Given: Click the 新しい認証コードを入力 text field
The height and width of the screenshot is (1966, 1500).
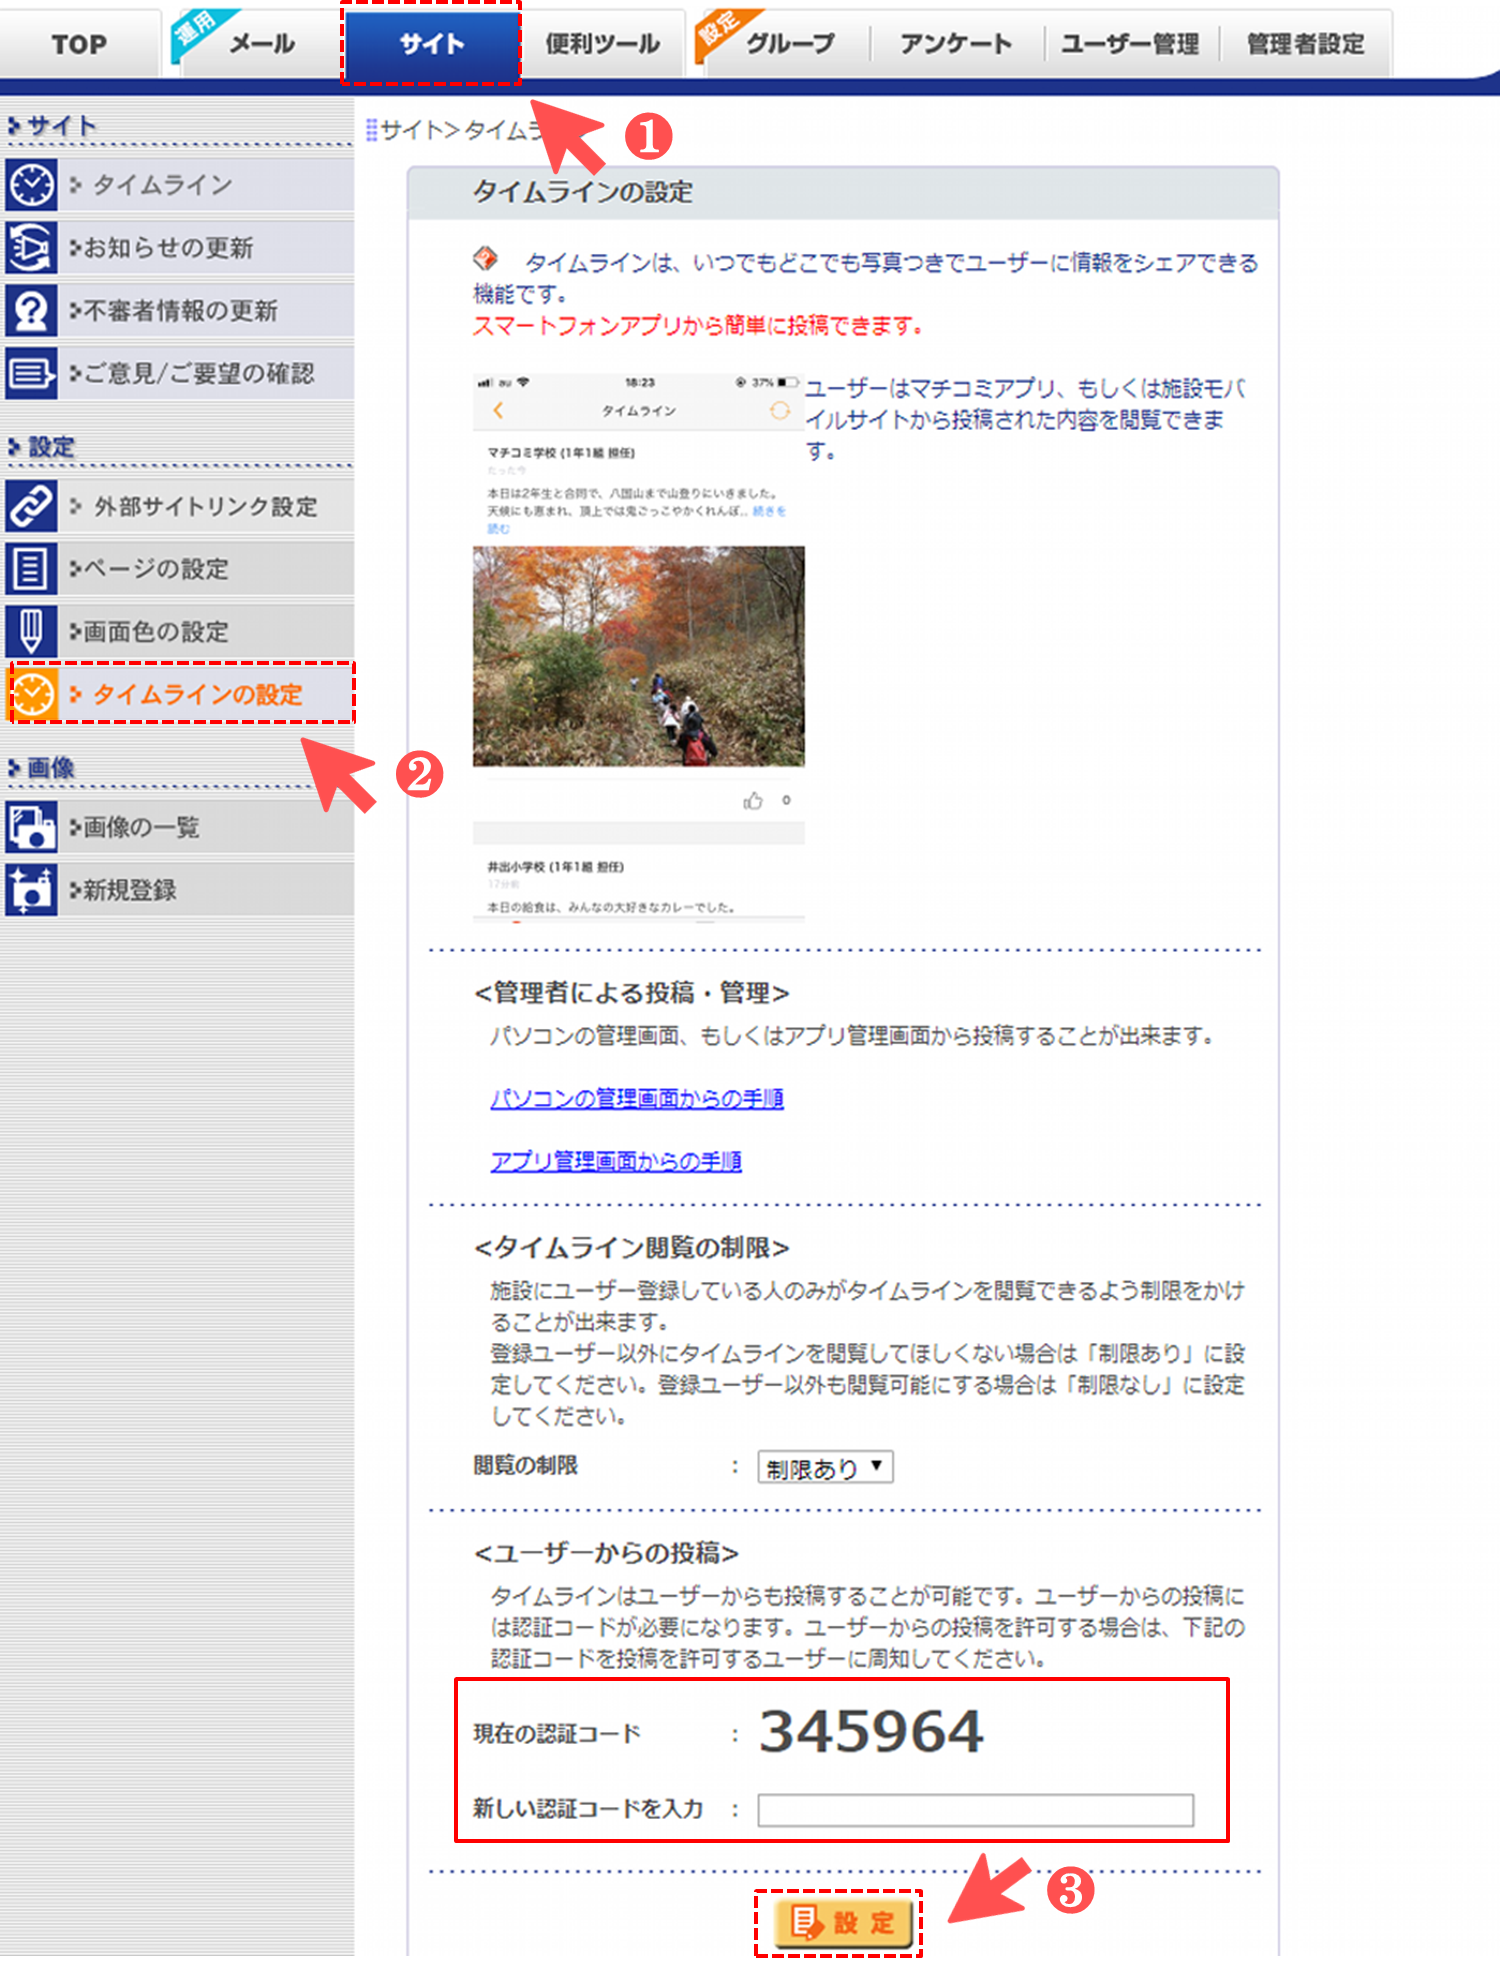Looking at the screenshot, I should point(974,1809).
